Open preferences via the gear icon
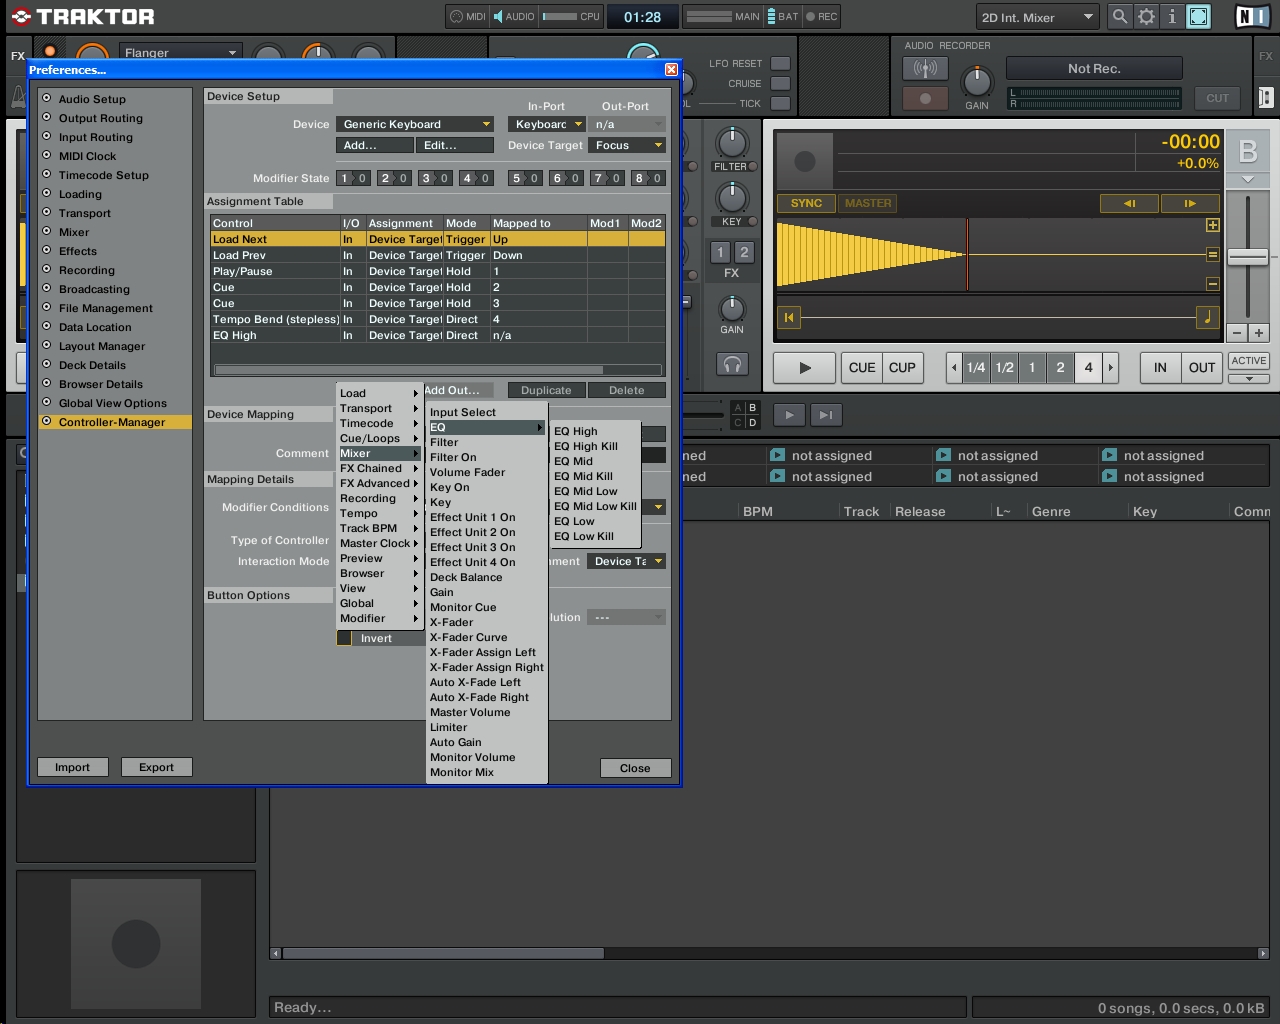The width and height of the screenshot is (1280, 1024). pos(1146,16)
